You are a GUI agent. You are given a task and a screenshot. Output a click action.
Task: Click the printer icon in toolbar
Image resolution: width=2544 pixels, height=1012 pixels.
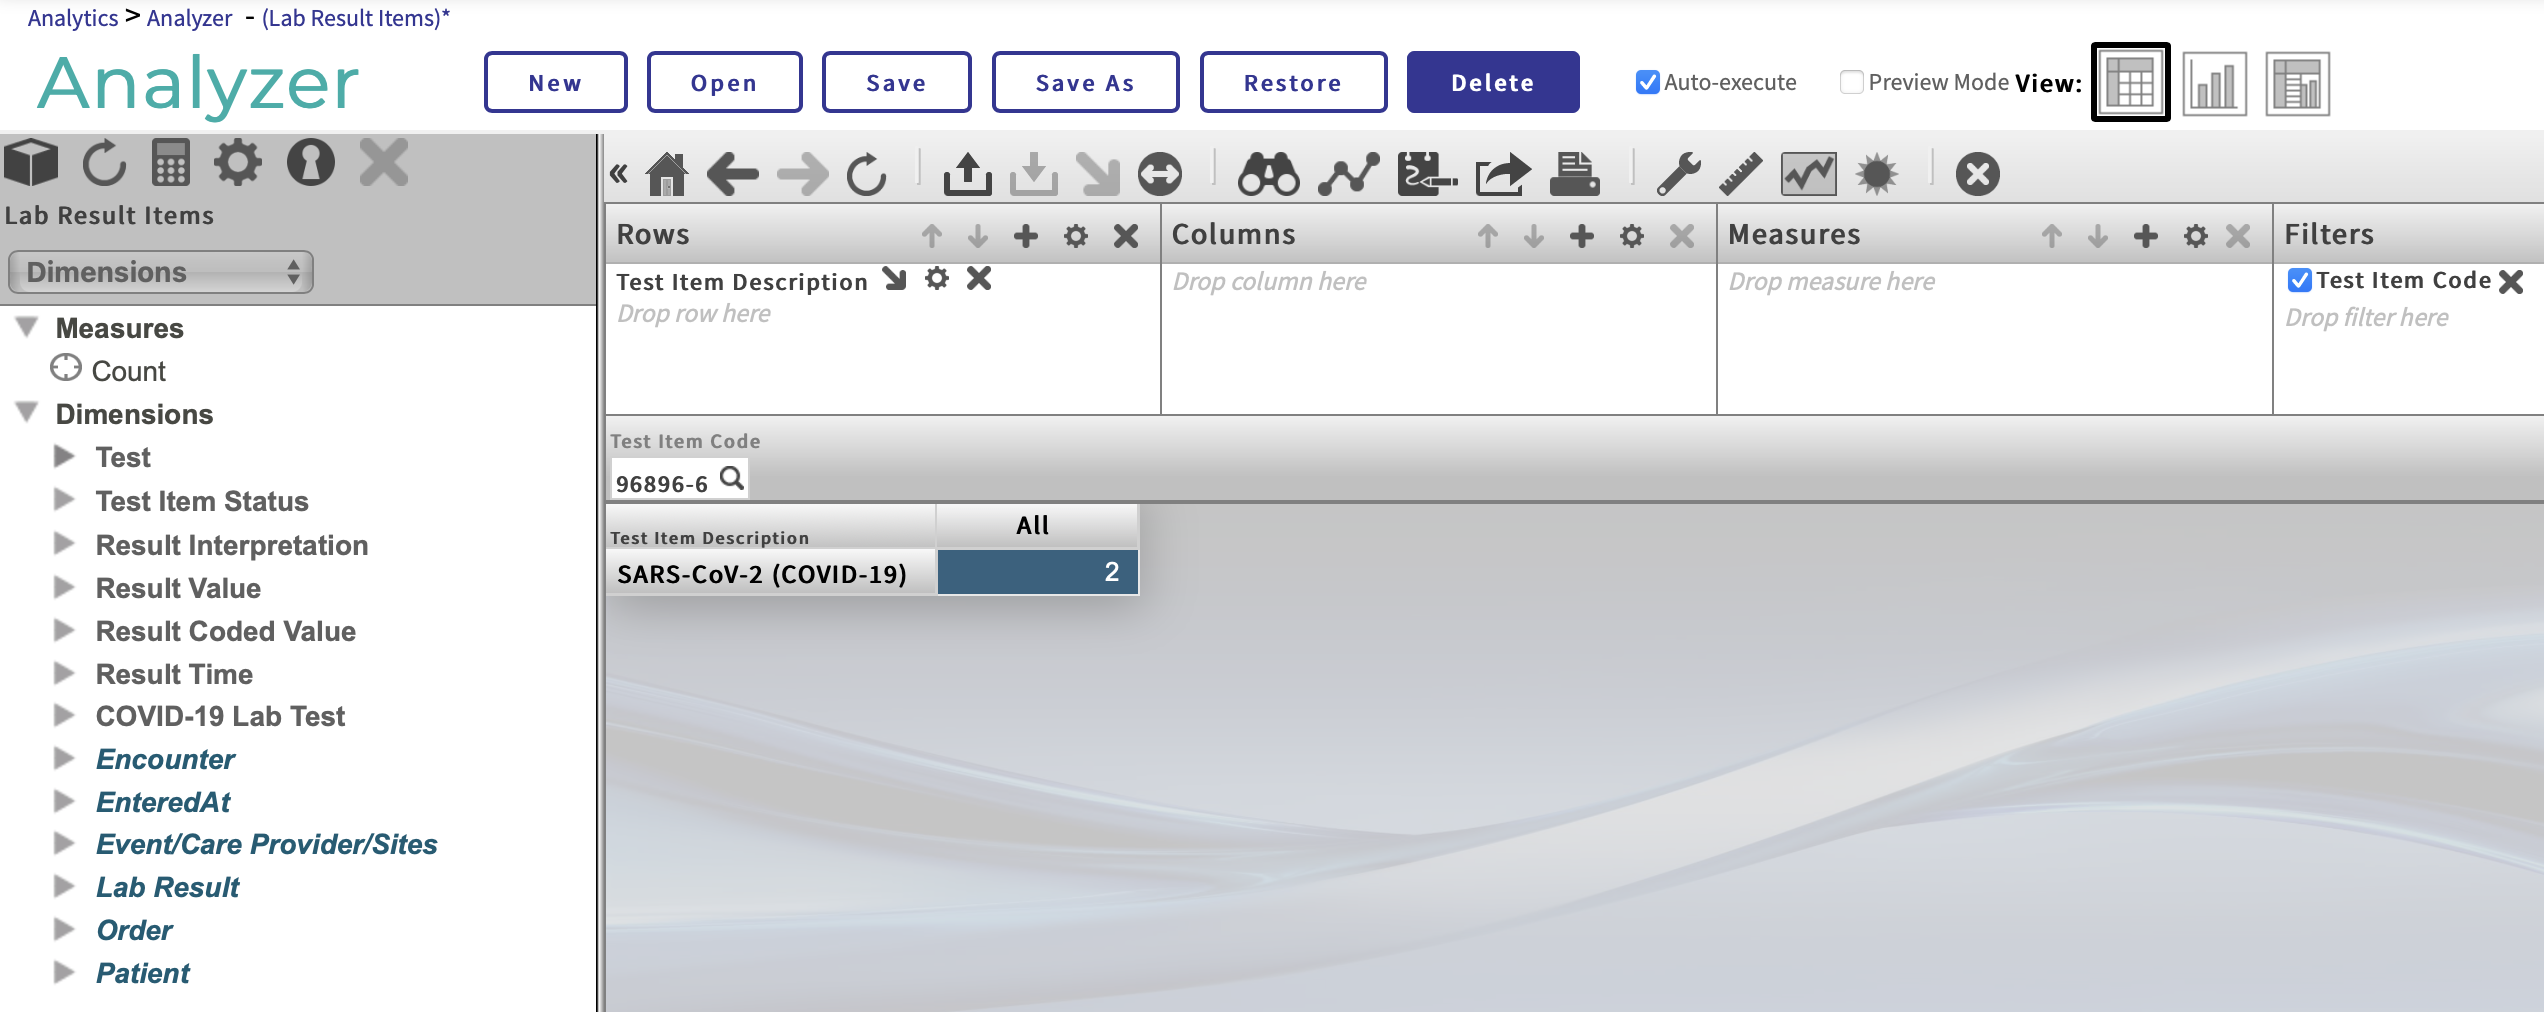(1574, 174)
